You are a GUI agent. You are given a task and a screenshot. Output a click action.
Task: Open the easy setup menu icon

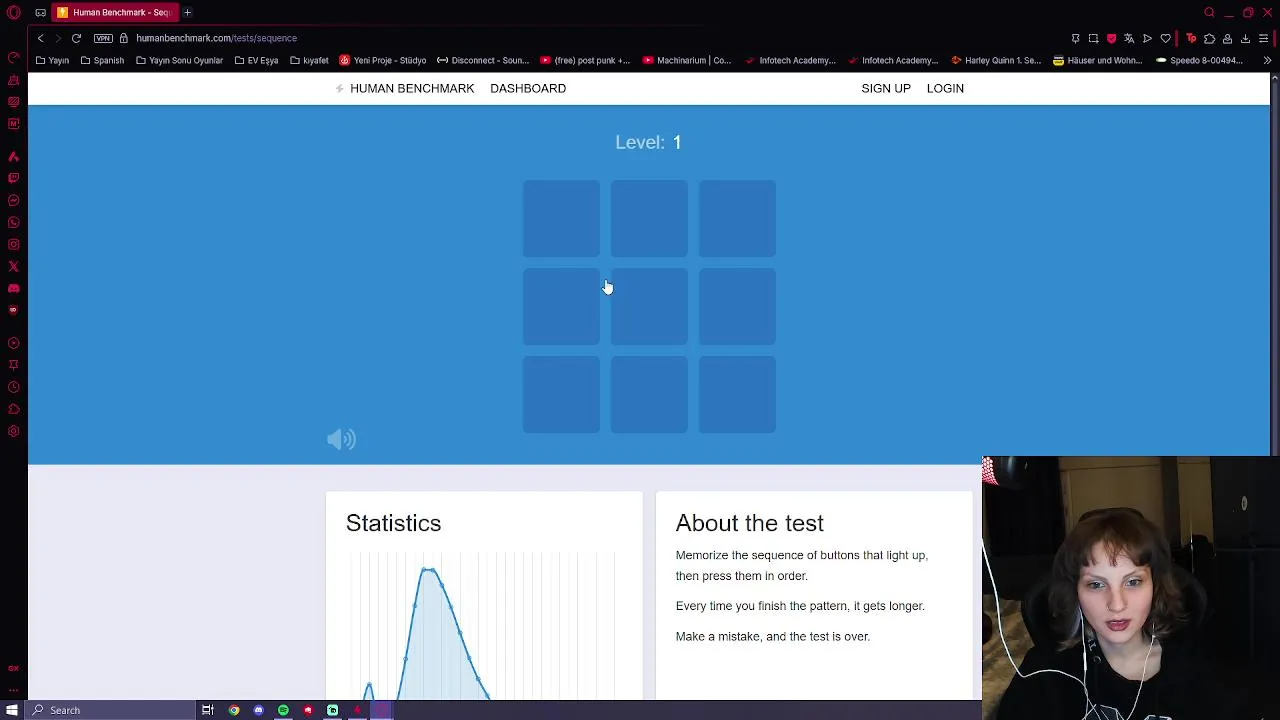tap(1264, 38)
